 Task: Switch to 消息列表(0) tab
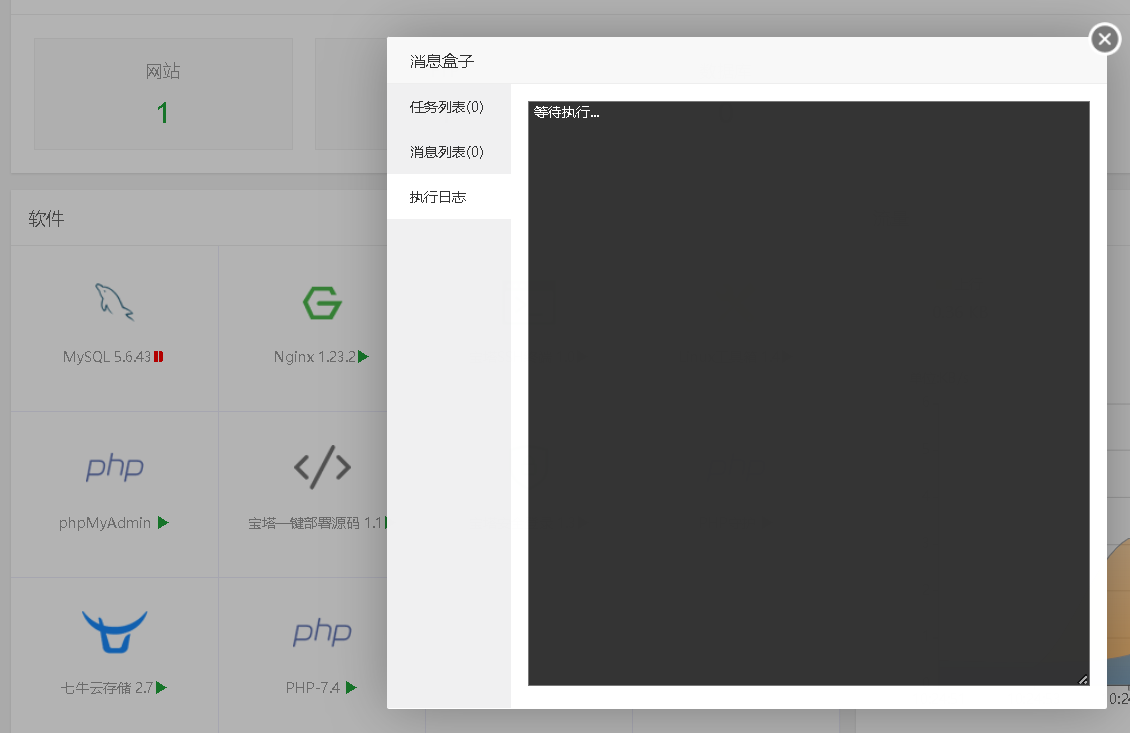click(x=449, y=152)
